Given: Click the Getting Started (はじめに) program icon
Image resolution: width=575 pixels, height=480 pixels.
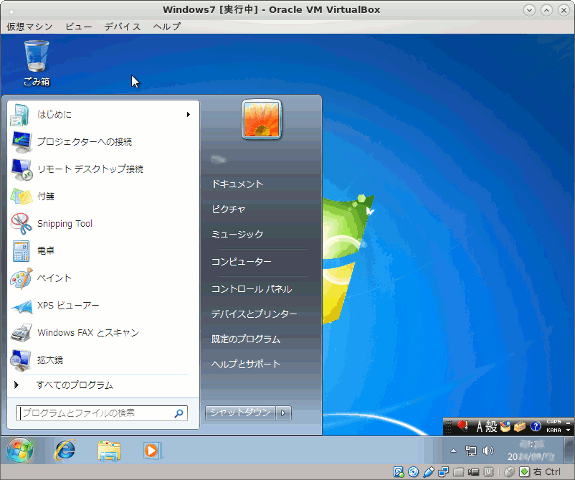Looking at the screenshot, I should pos(20,115).
